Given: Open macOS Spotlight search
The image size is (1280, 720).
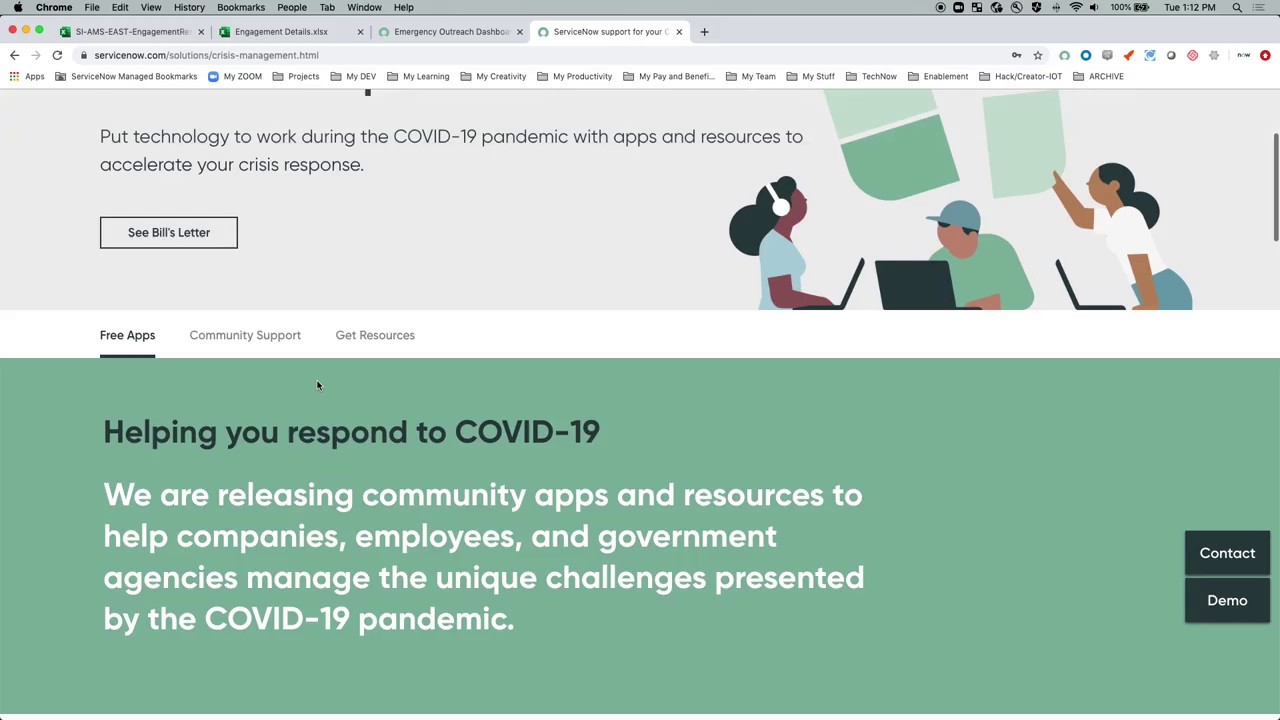Looking at the screenshot, I should (x=1237, y=7).
